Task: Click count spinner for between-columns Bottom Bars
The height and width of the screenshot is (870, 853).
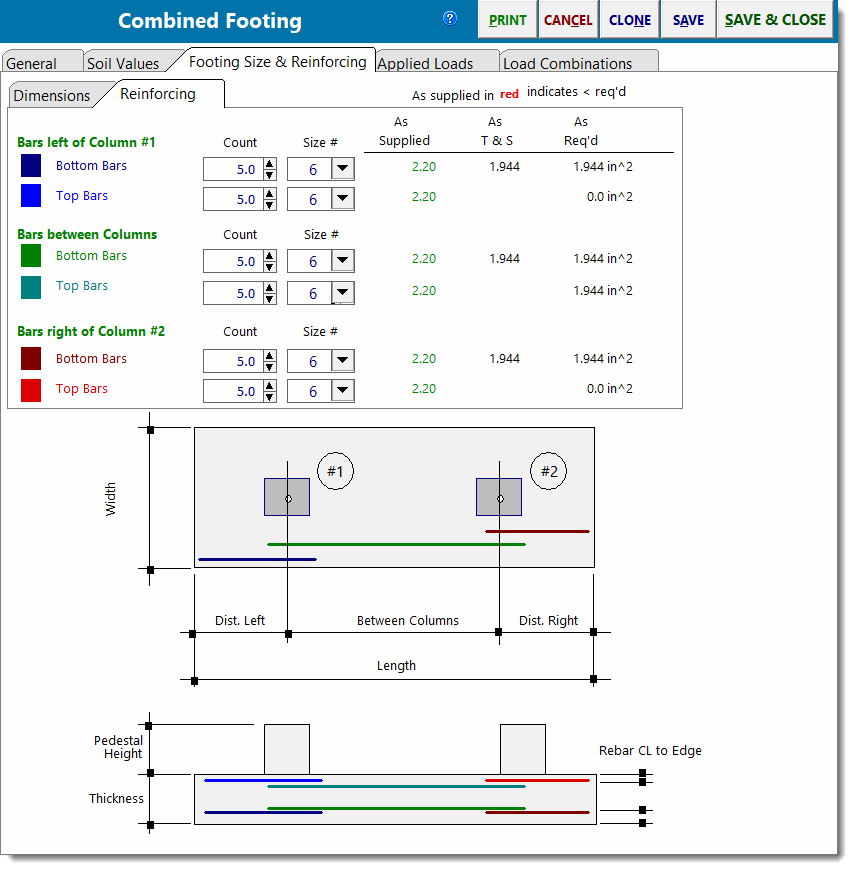Action: coord(269,261)
